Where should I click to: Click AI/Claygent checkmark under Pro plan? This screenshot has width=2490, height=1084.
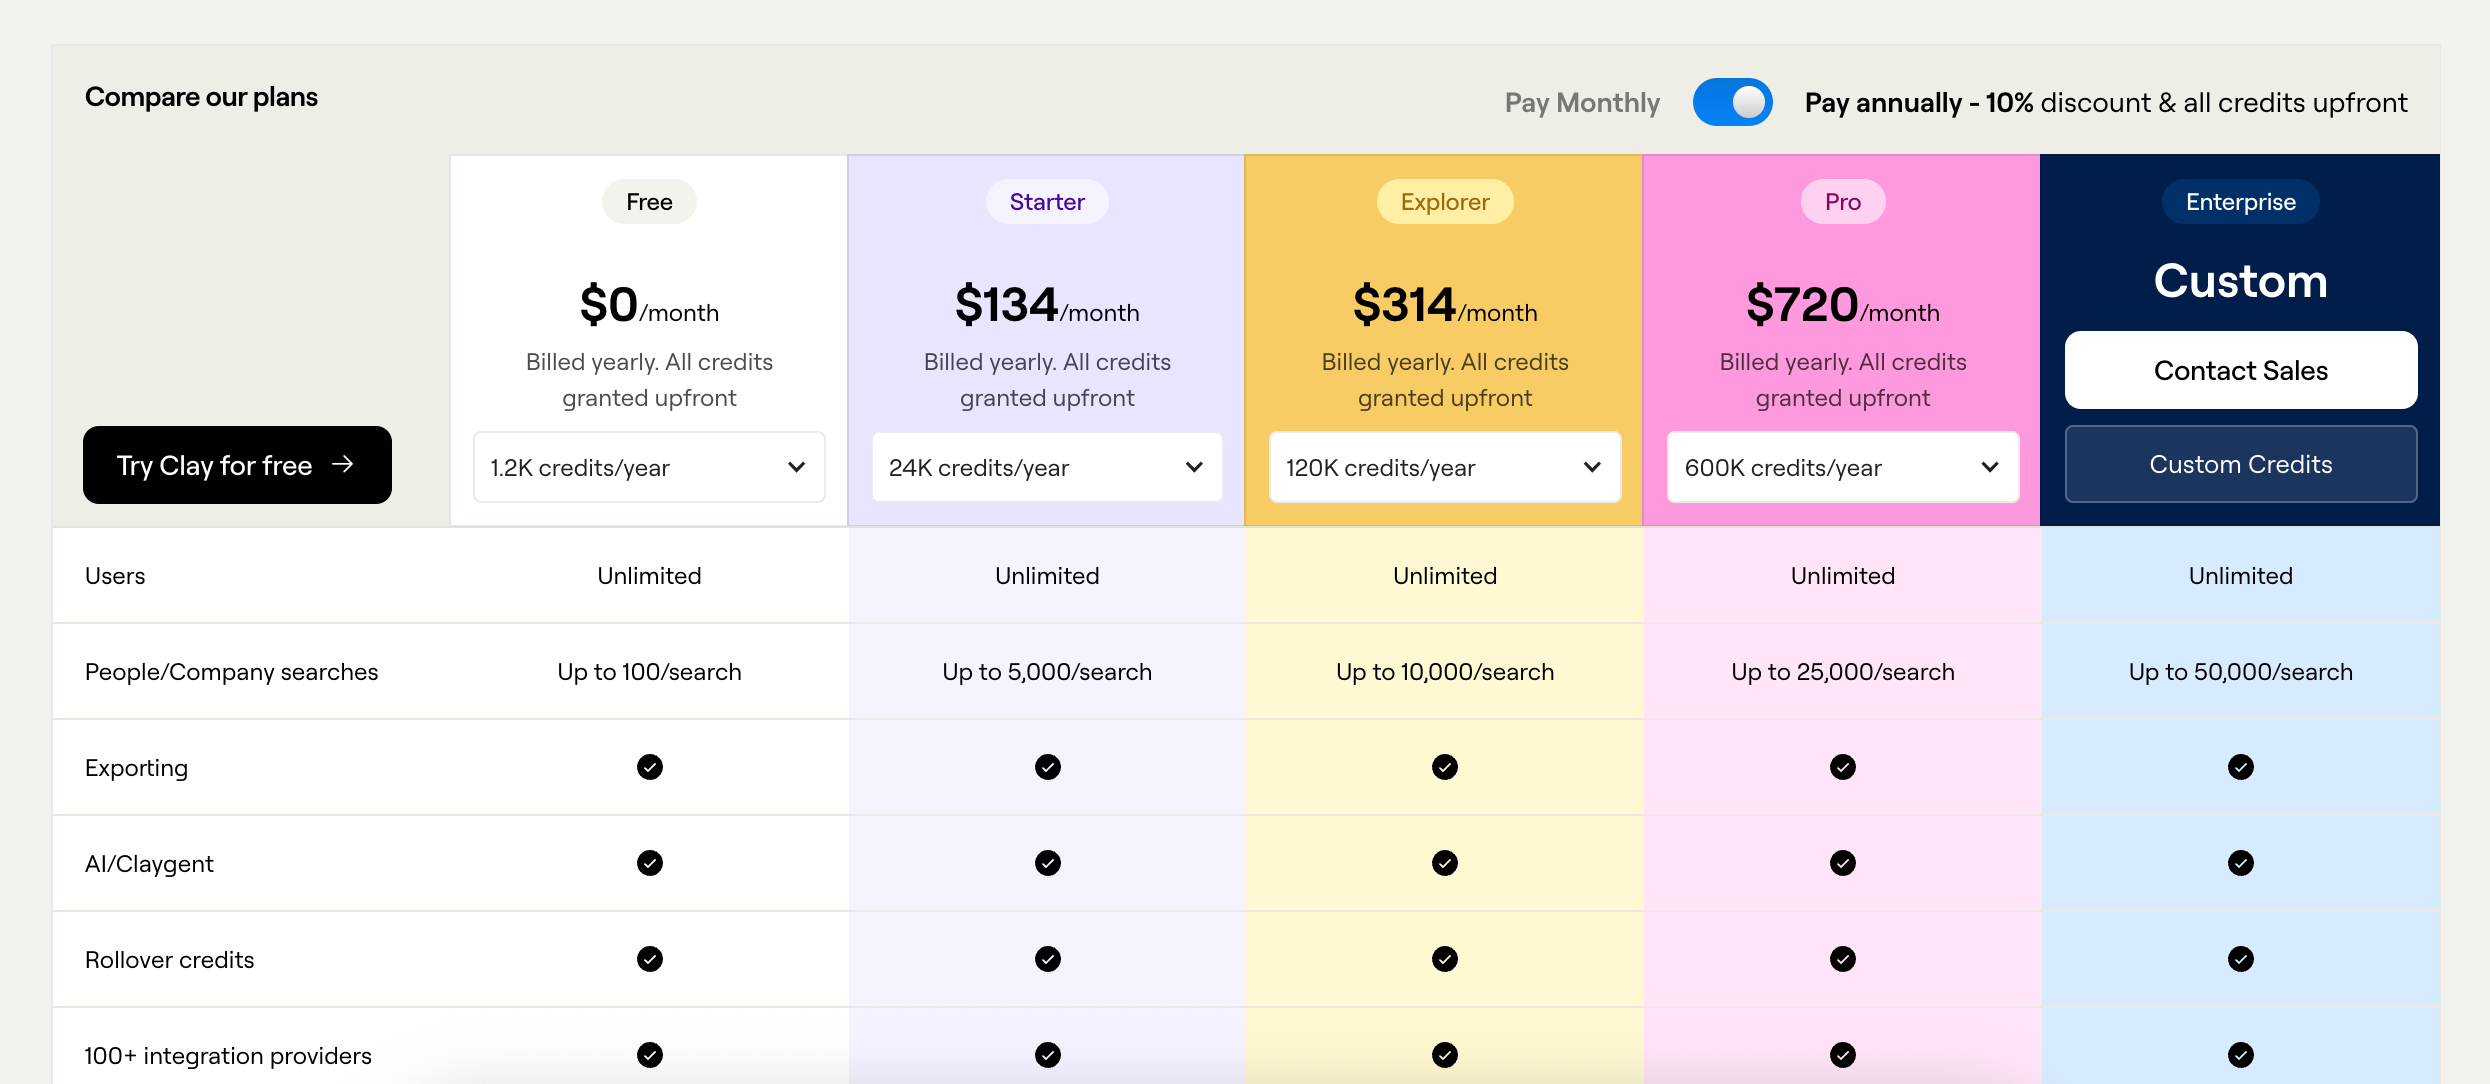tap(1843, 863)
